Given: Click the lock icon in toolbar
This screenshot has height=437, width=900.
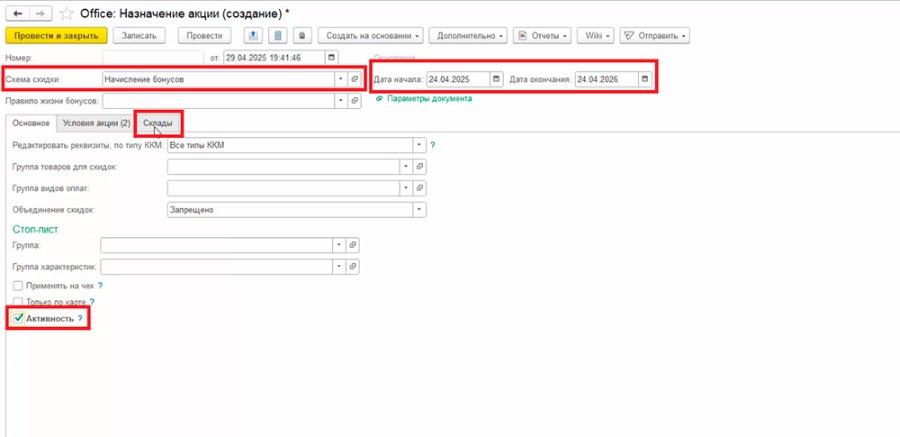Looking at the screenshot, I should [x=302, y=36].
